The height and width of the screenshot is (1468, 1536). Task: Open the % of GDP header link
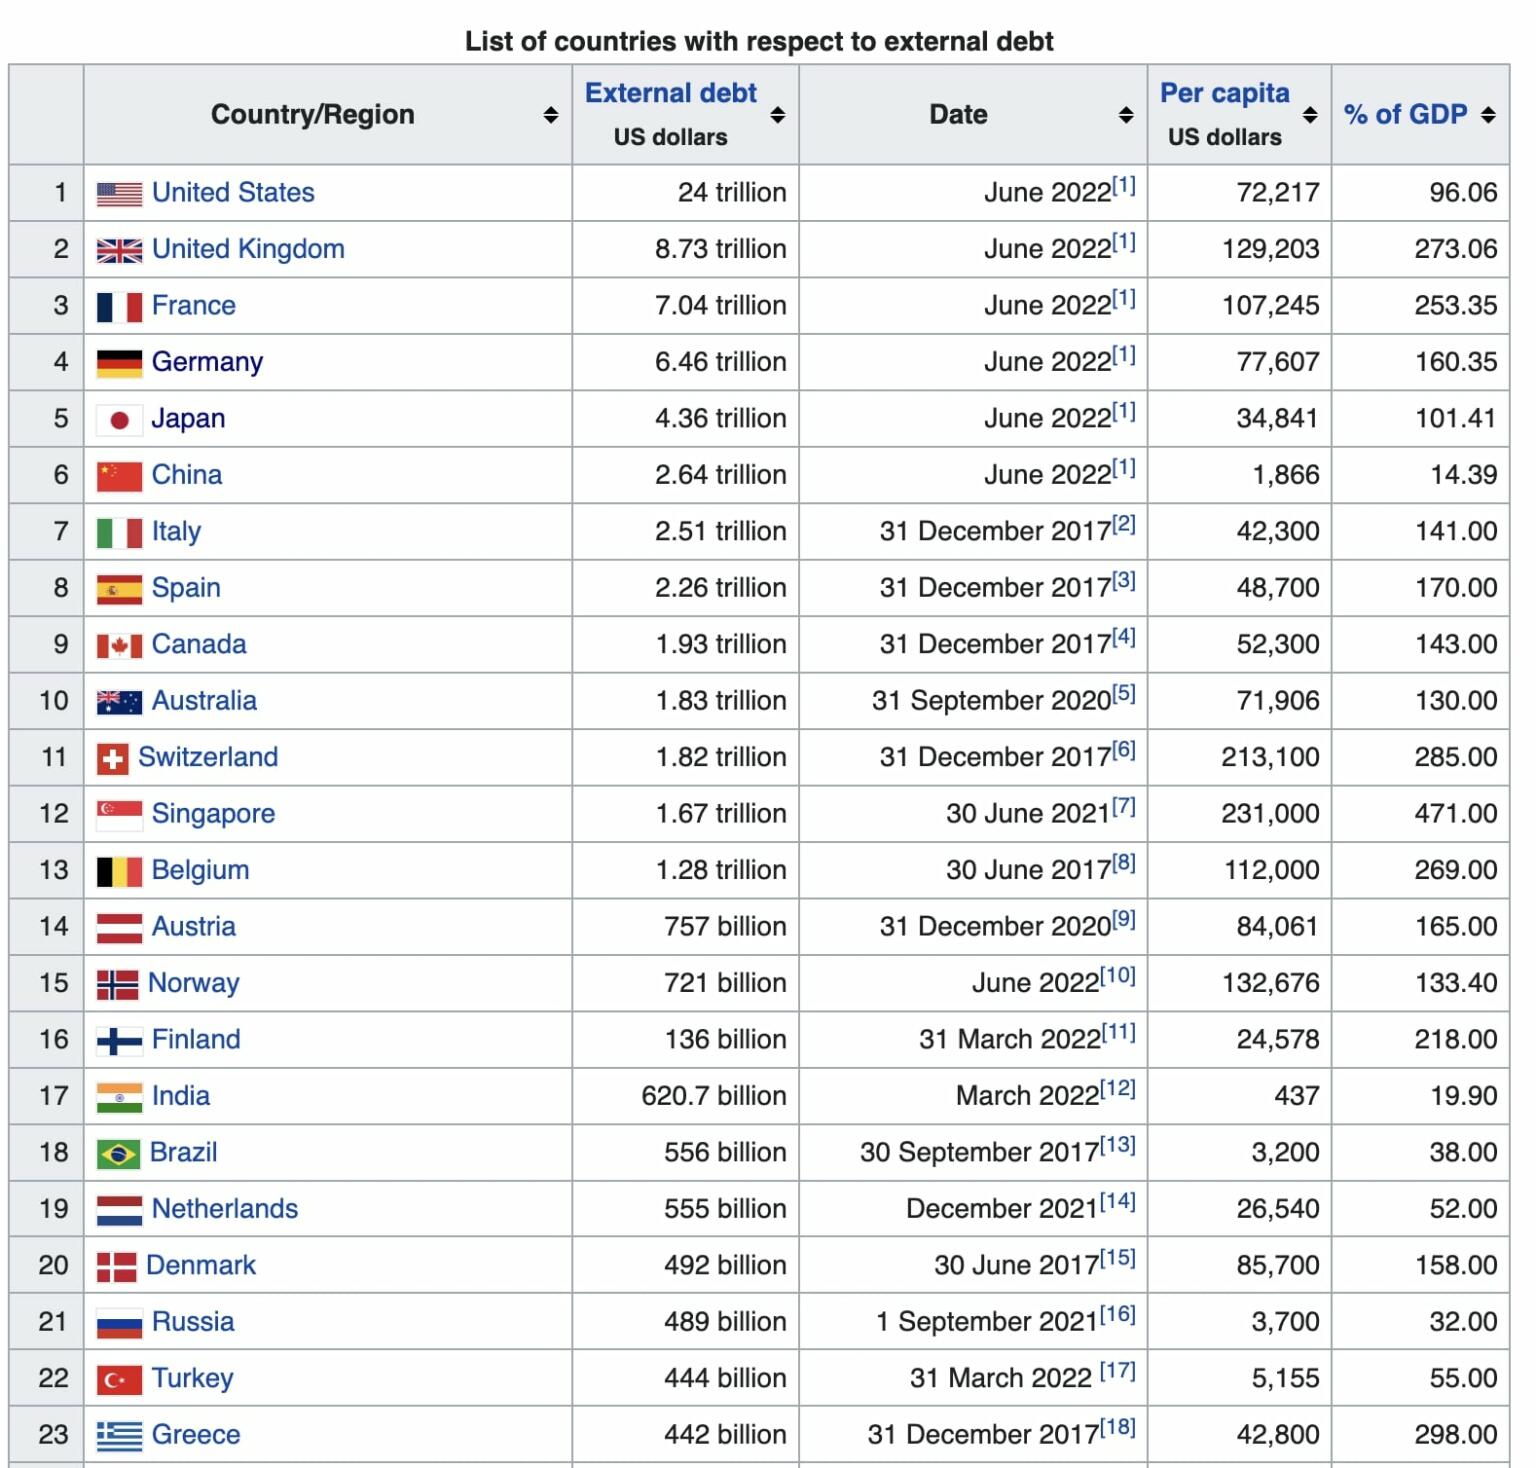click(x=1405, y=114)
